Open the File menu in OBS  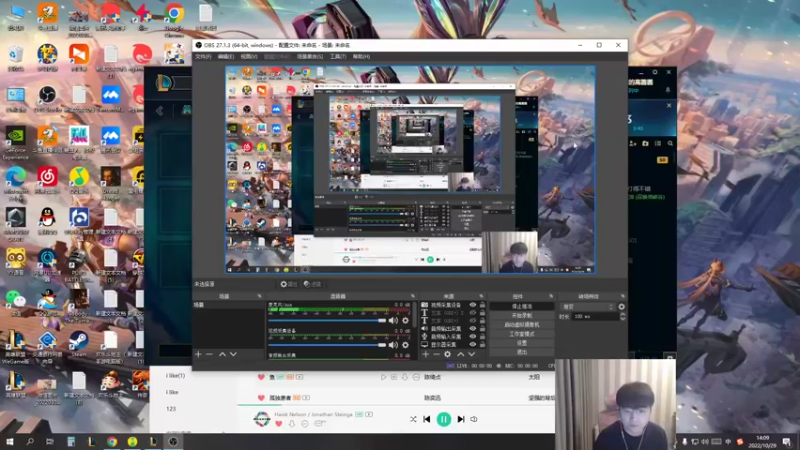click(203, 57)
